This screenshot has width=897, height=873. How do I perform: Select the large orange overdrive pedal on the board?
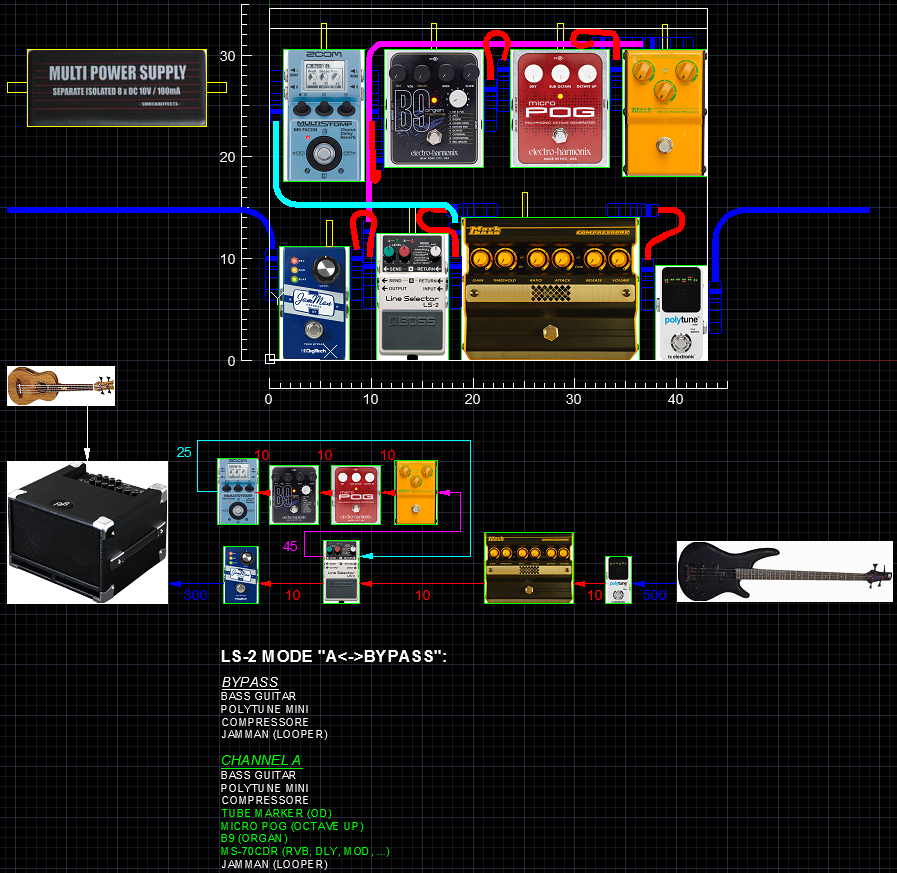pos(663,114)
